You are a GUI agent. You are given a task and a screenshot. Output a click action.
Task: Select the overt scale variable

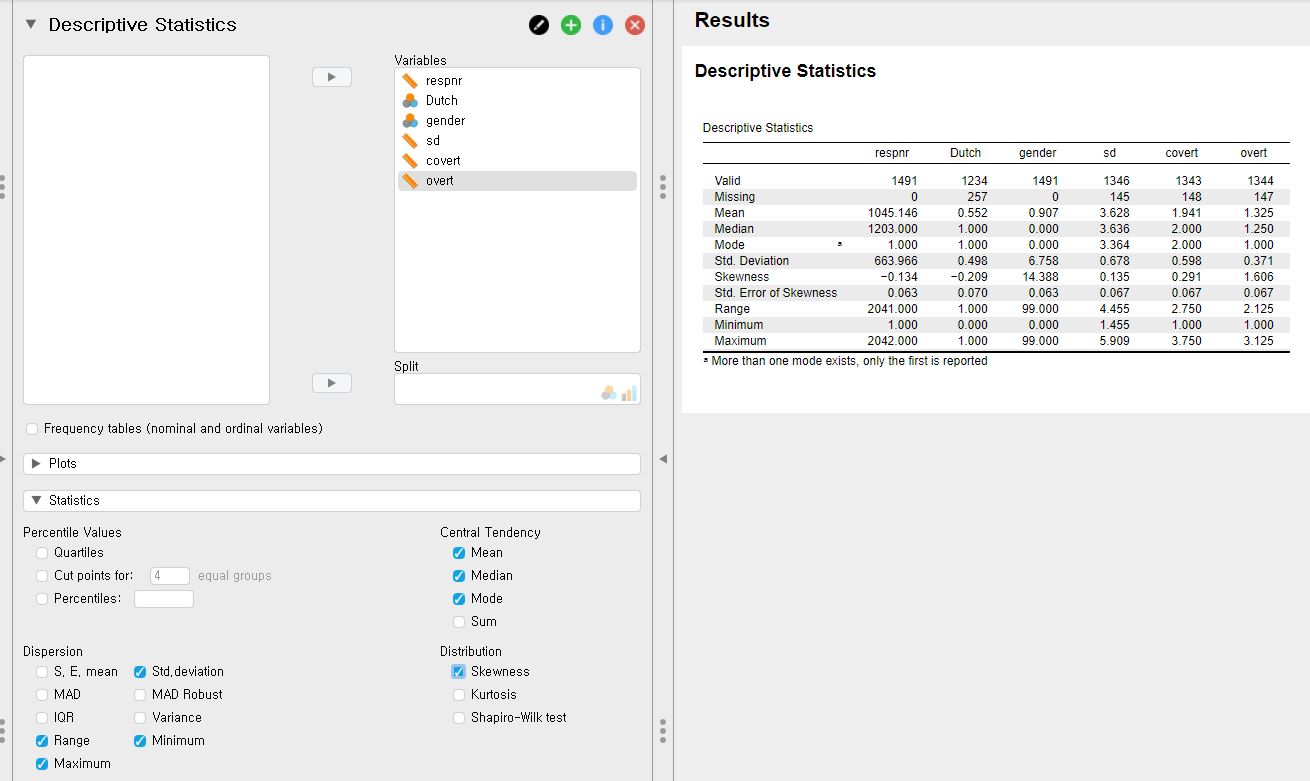coord(439,181)
